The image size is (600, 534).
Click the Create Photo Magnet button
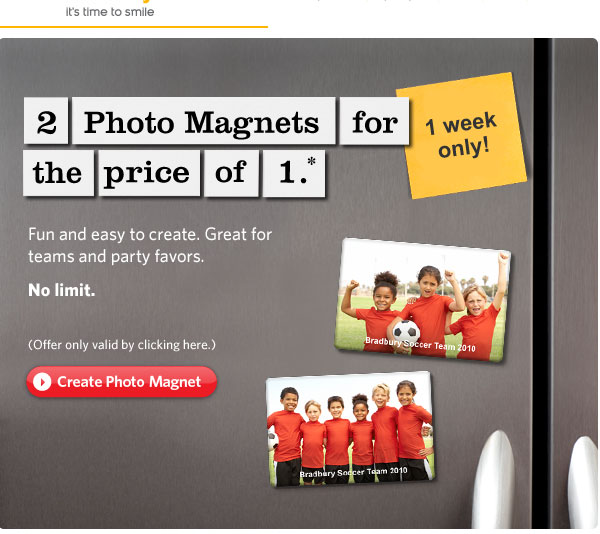point(122,381)
